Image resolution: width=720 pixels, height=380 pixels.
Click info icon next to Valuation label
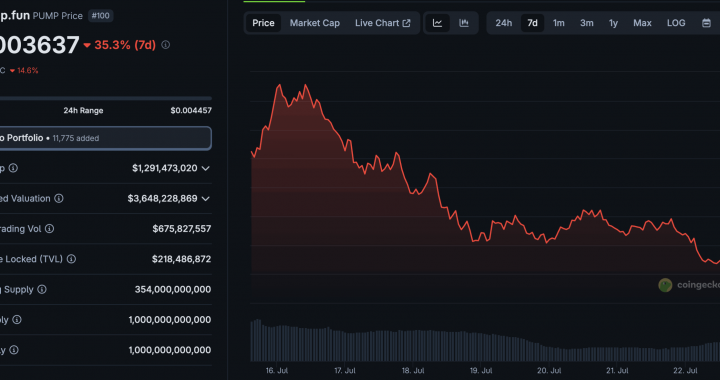pyautogui.click(x=59, y=198)
